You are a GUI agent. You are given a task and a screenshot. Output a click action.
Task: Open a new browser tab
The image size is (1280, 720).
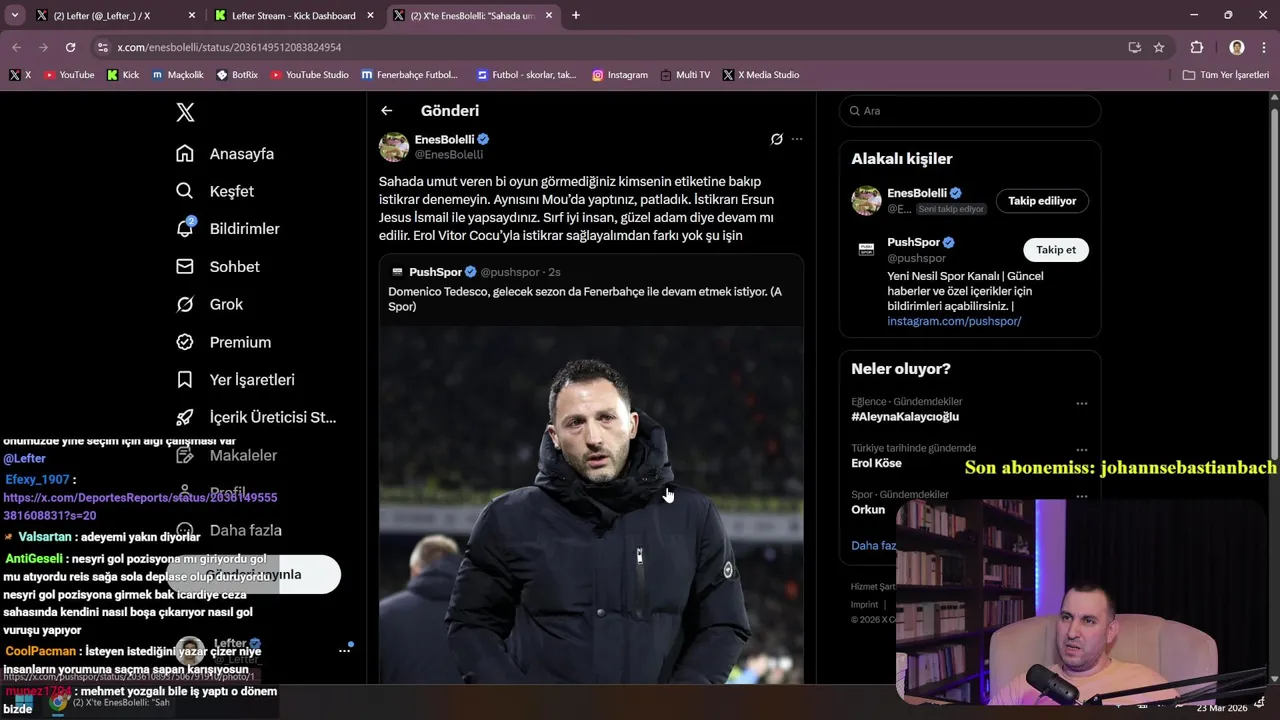pos(576,16)
